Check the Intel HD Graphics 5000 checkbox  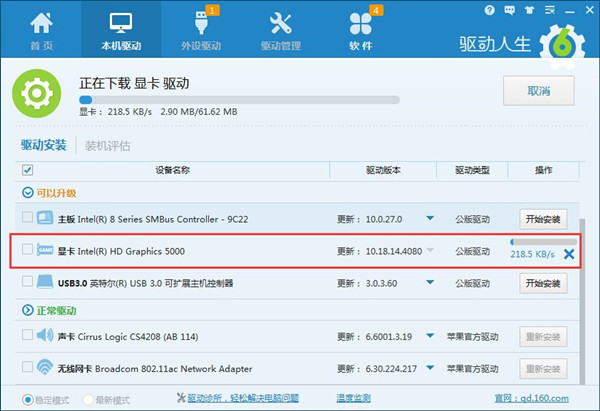27,249
